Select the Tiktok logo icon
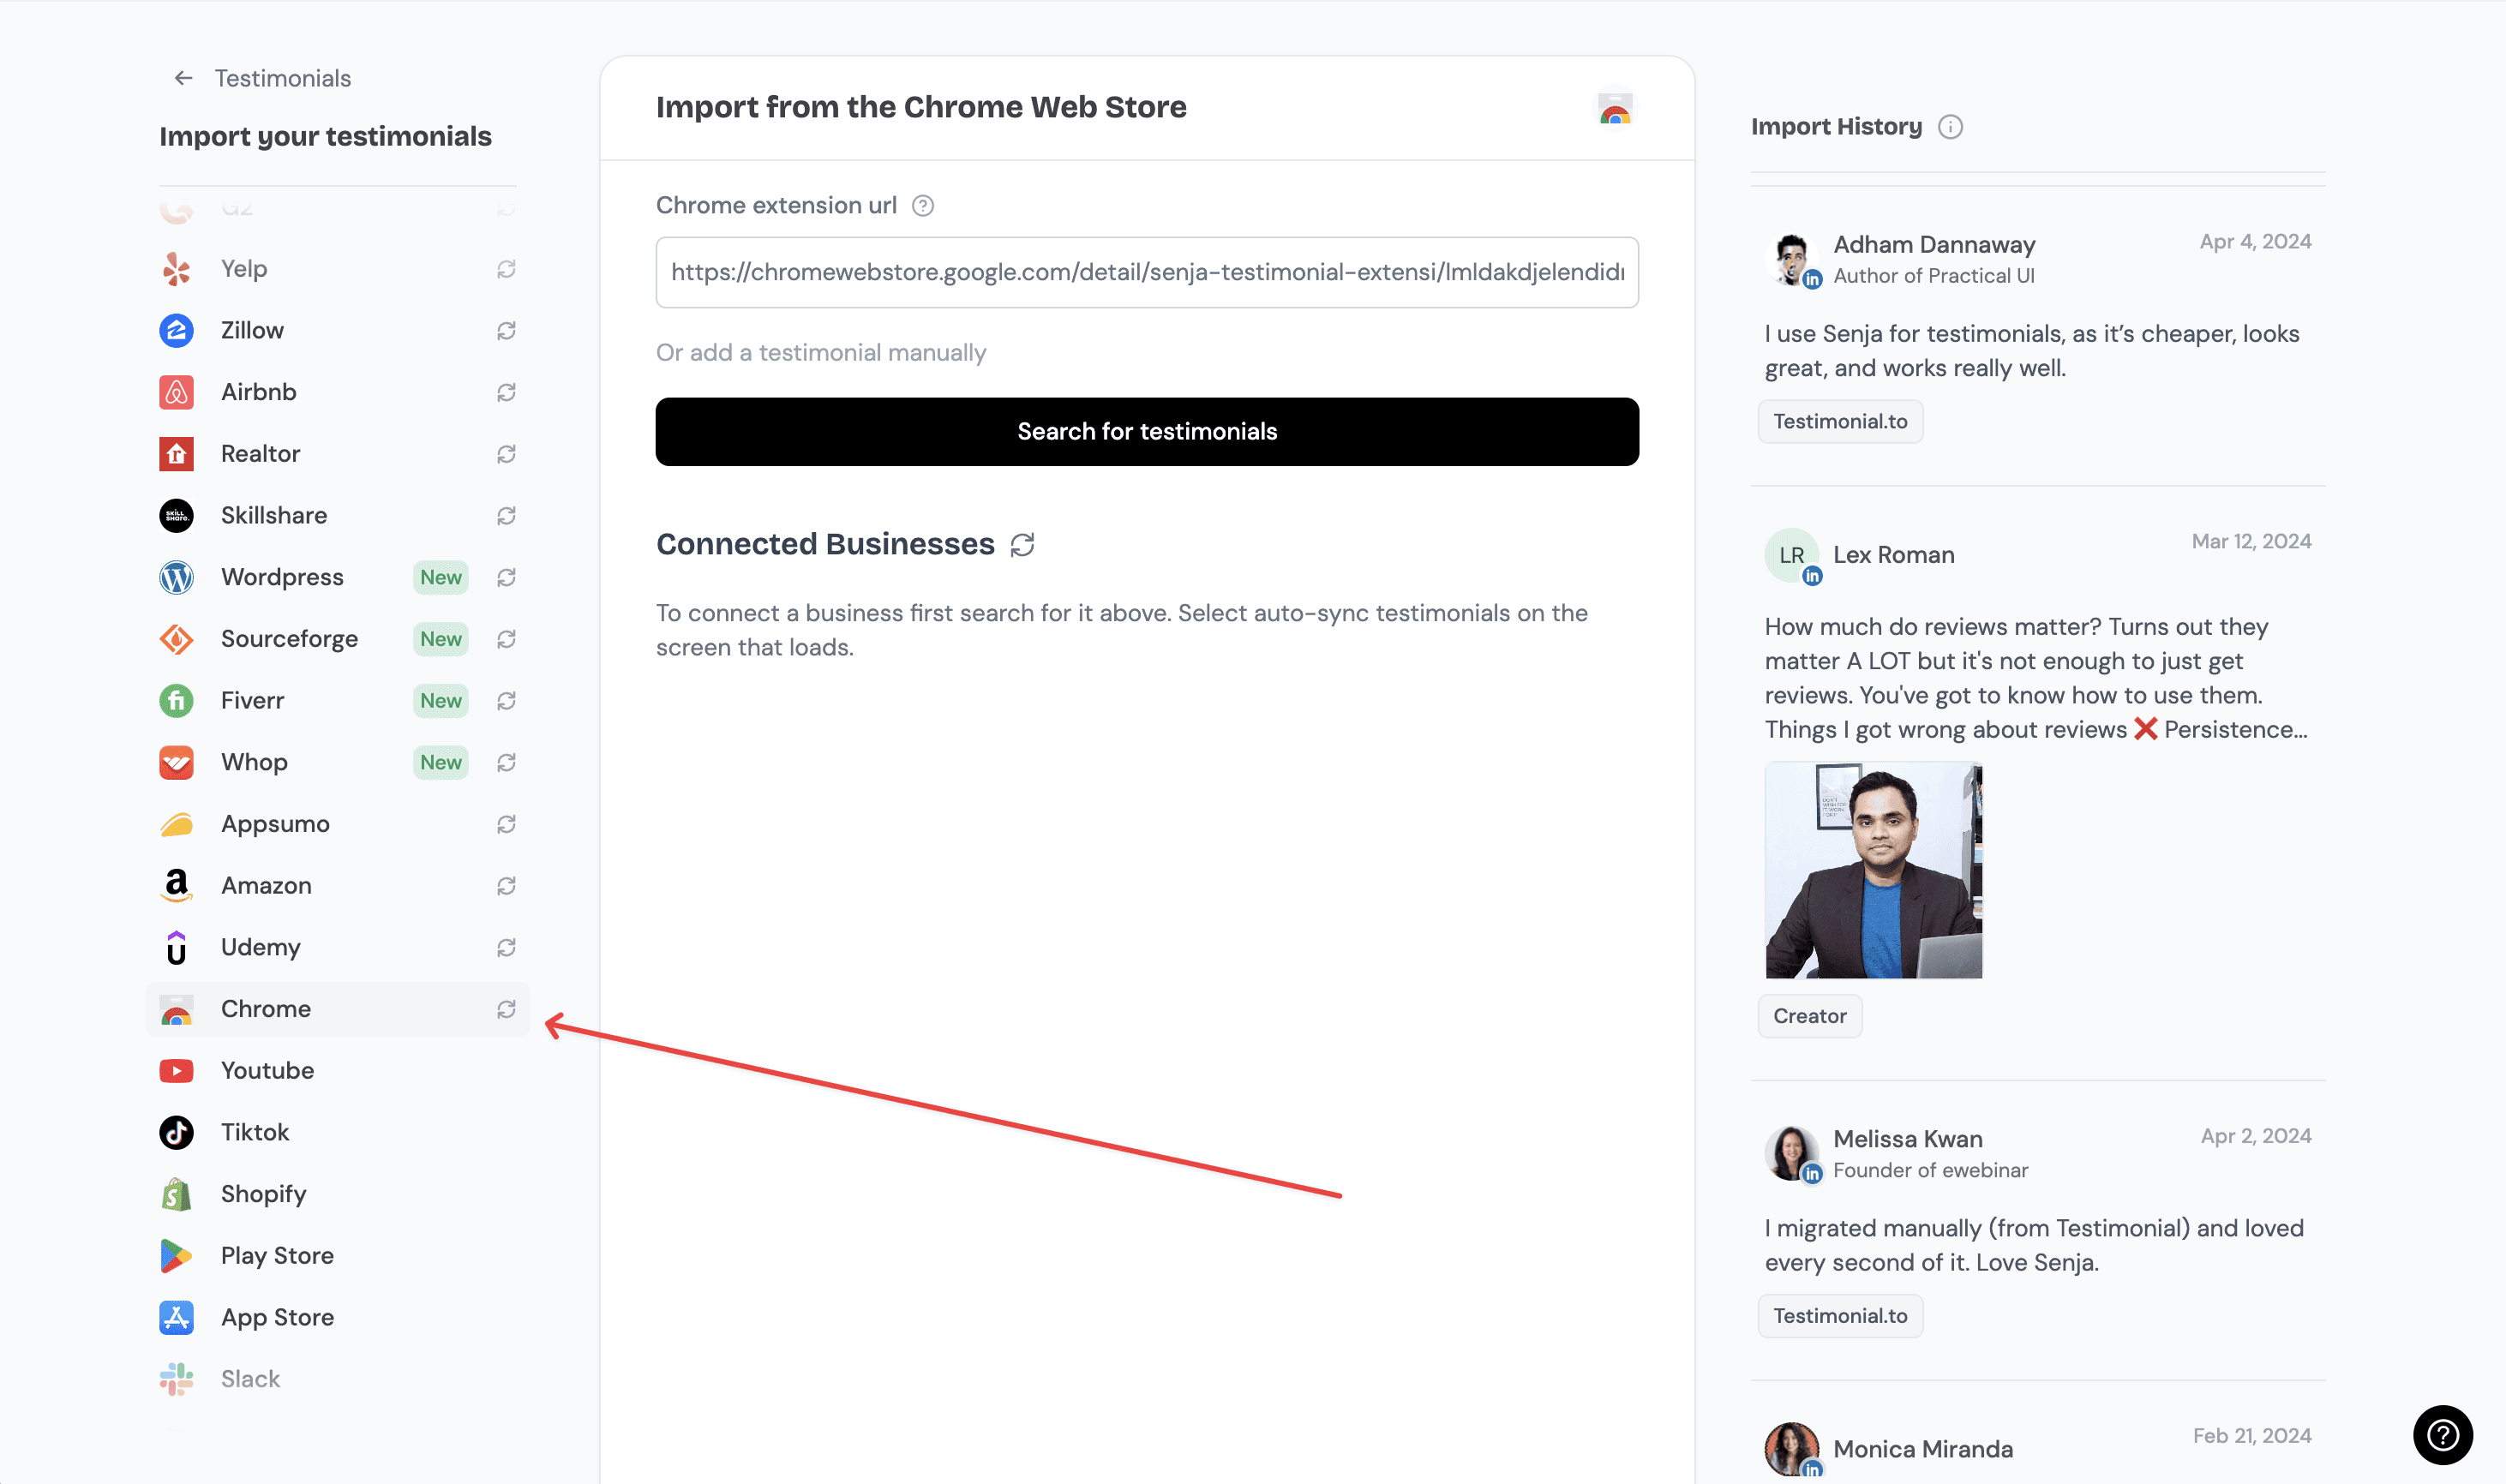Image resolution: width=2506 pixels, height=1484 pixels. click(x=177, y=1132)
